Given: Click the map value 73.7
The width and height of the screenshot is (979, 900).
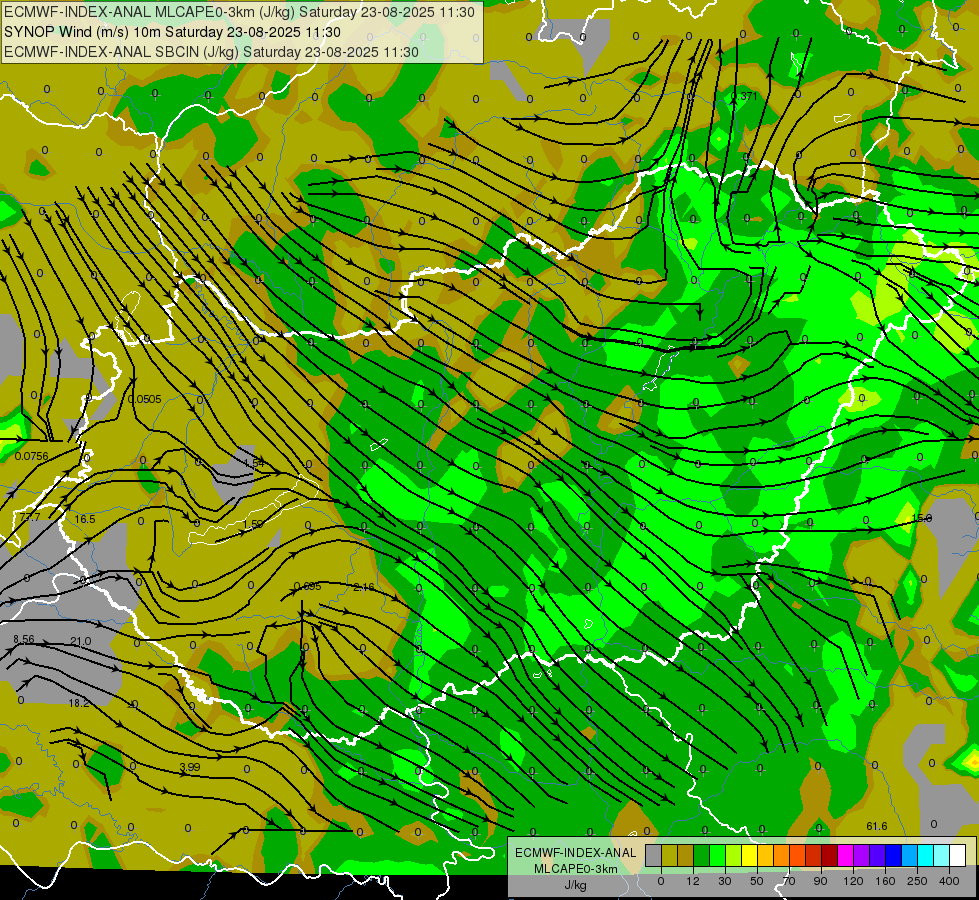Looking at the screenshot, I should pos(29,517).
